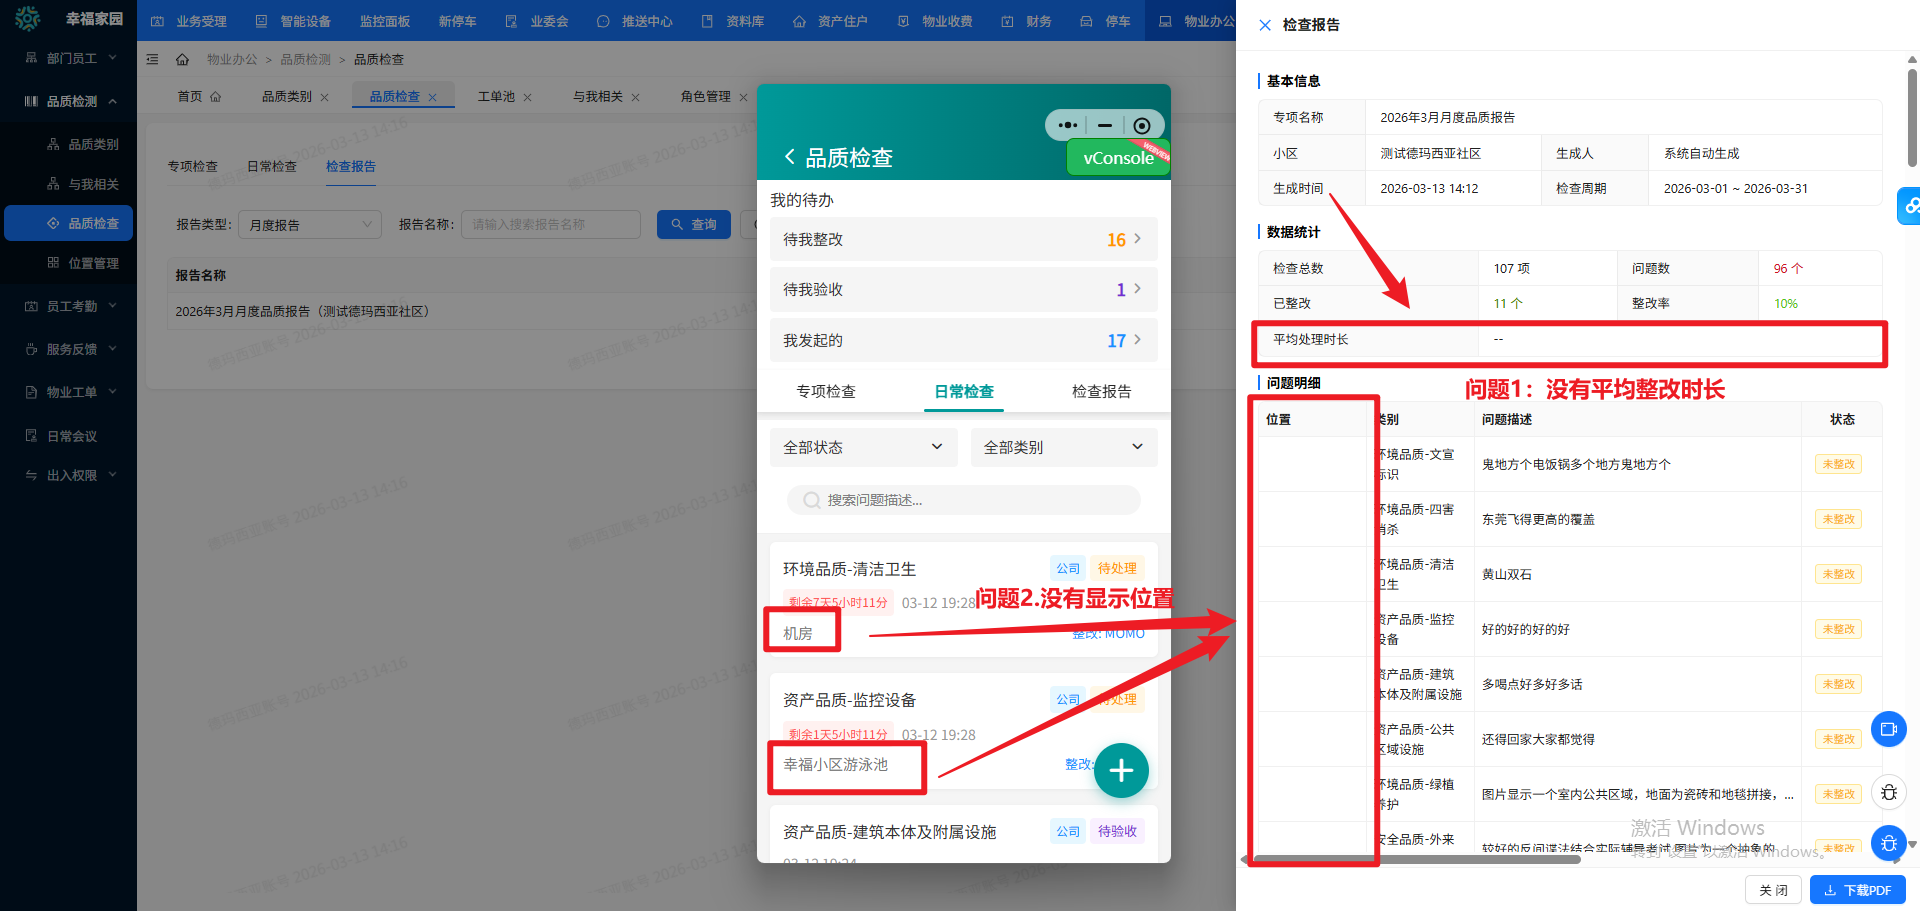The image size is (1920, 911).
Task: Click the blue video floating icon
Action: click(x=1888, y=729)
